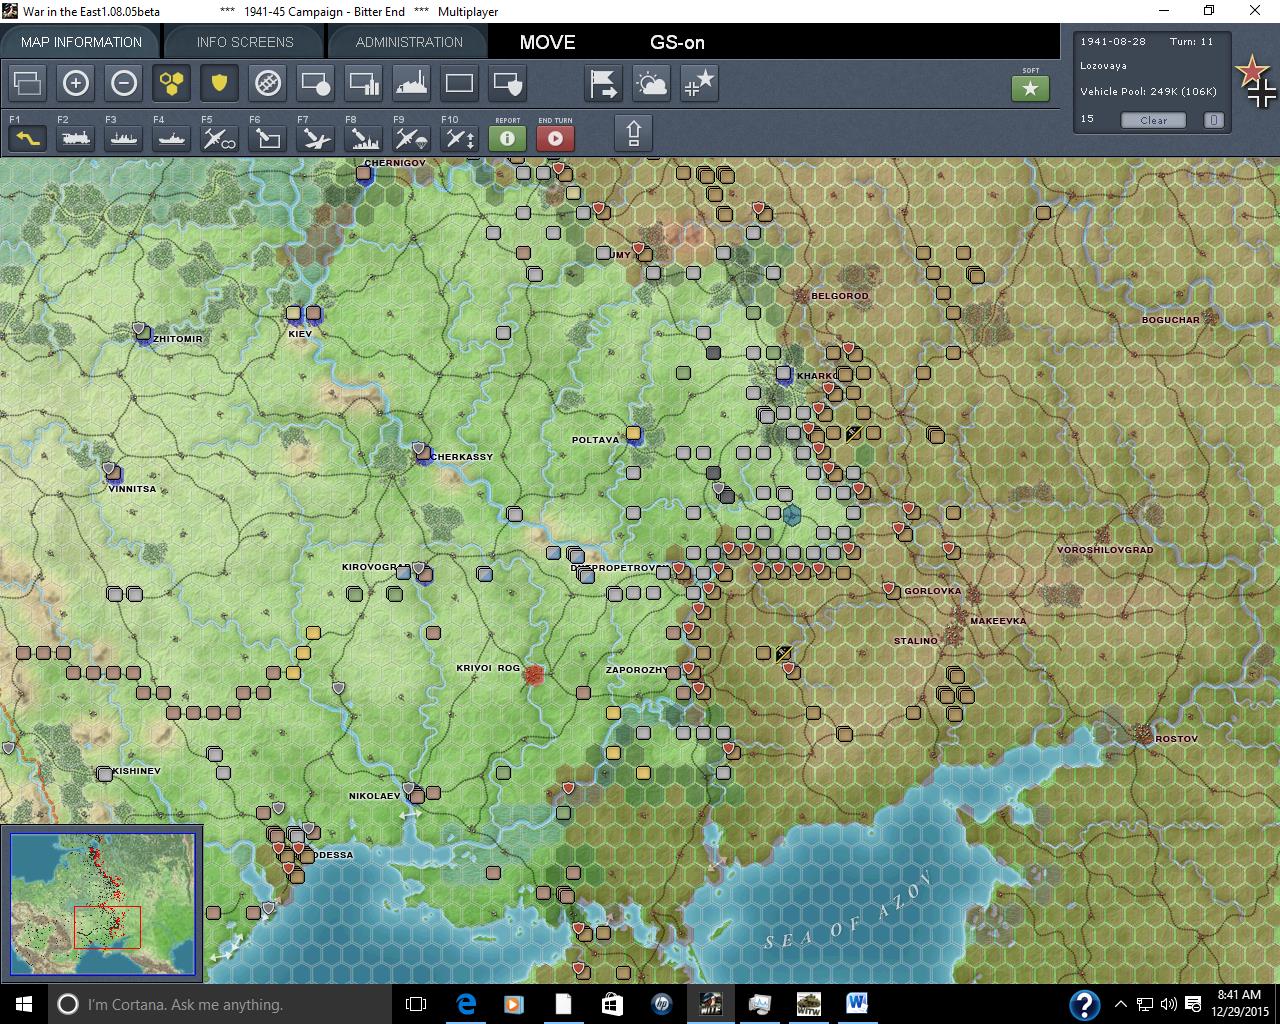Open the volume control in system tray
This screenshot has width=1280, height=1024.
(1168, 1004)
